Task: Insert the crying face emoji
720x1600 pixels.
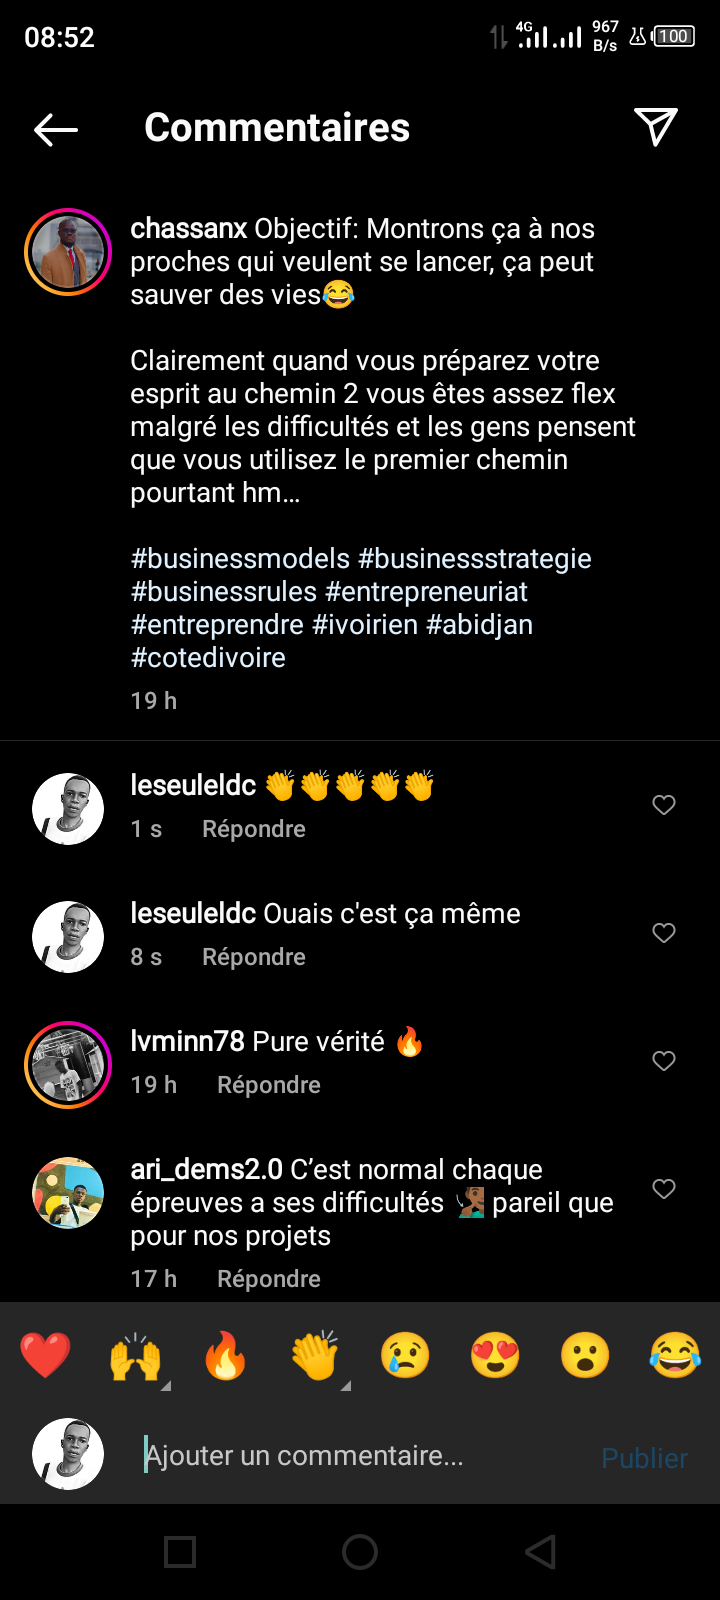Action: pyautogui.click(x=405, y=1356)
